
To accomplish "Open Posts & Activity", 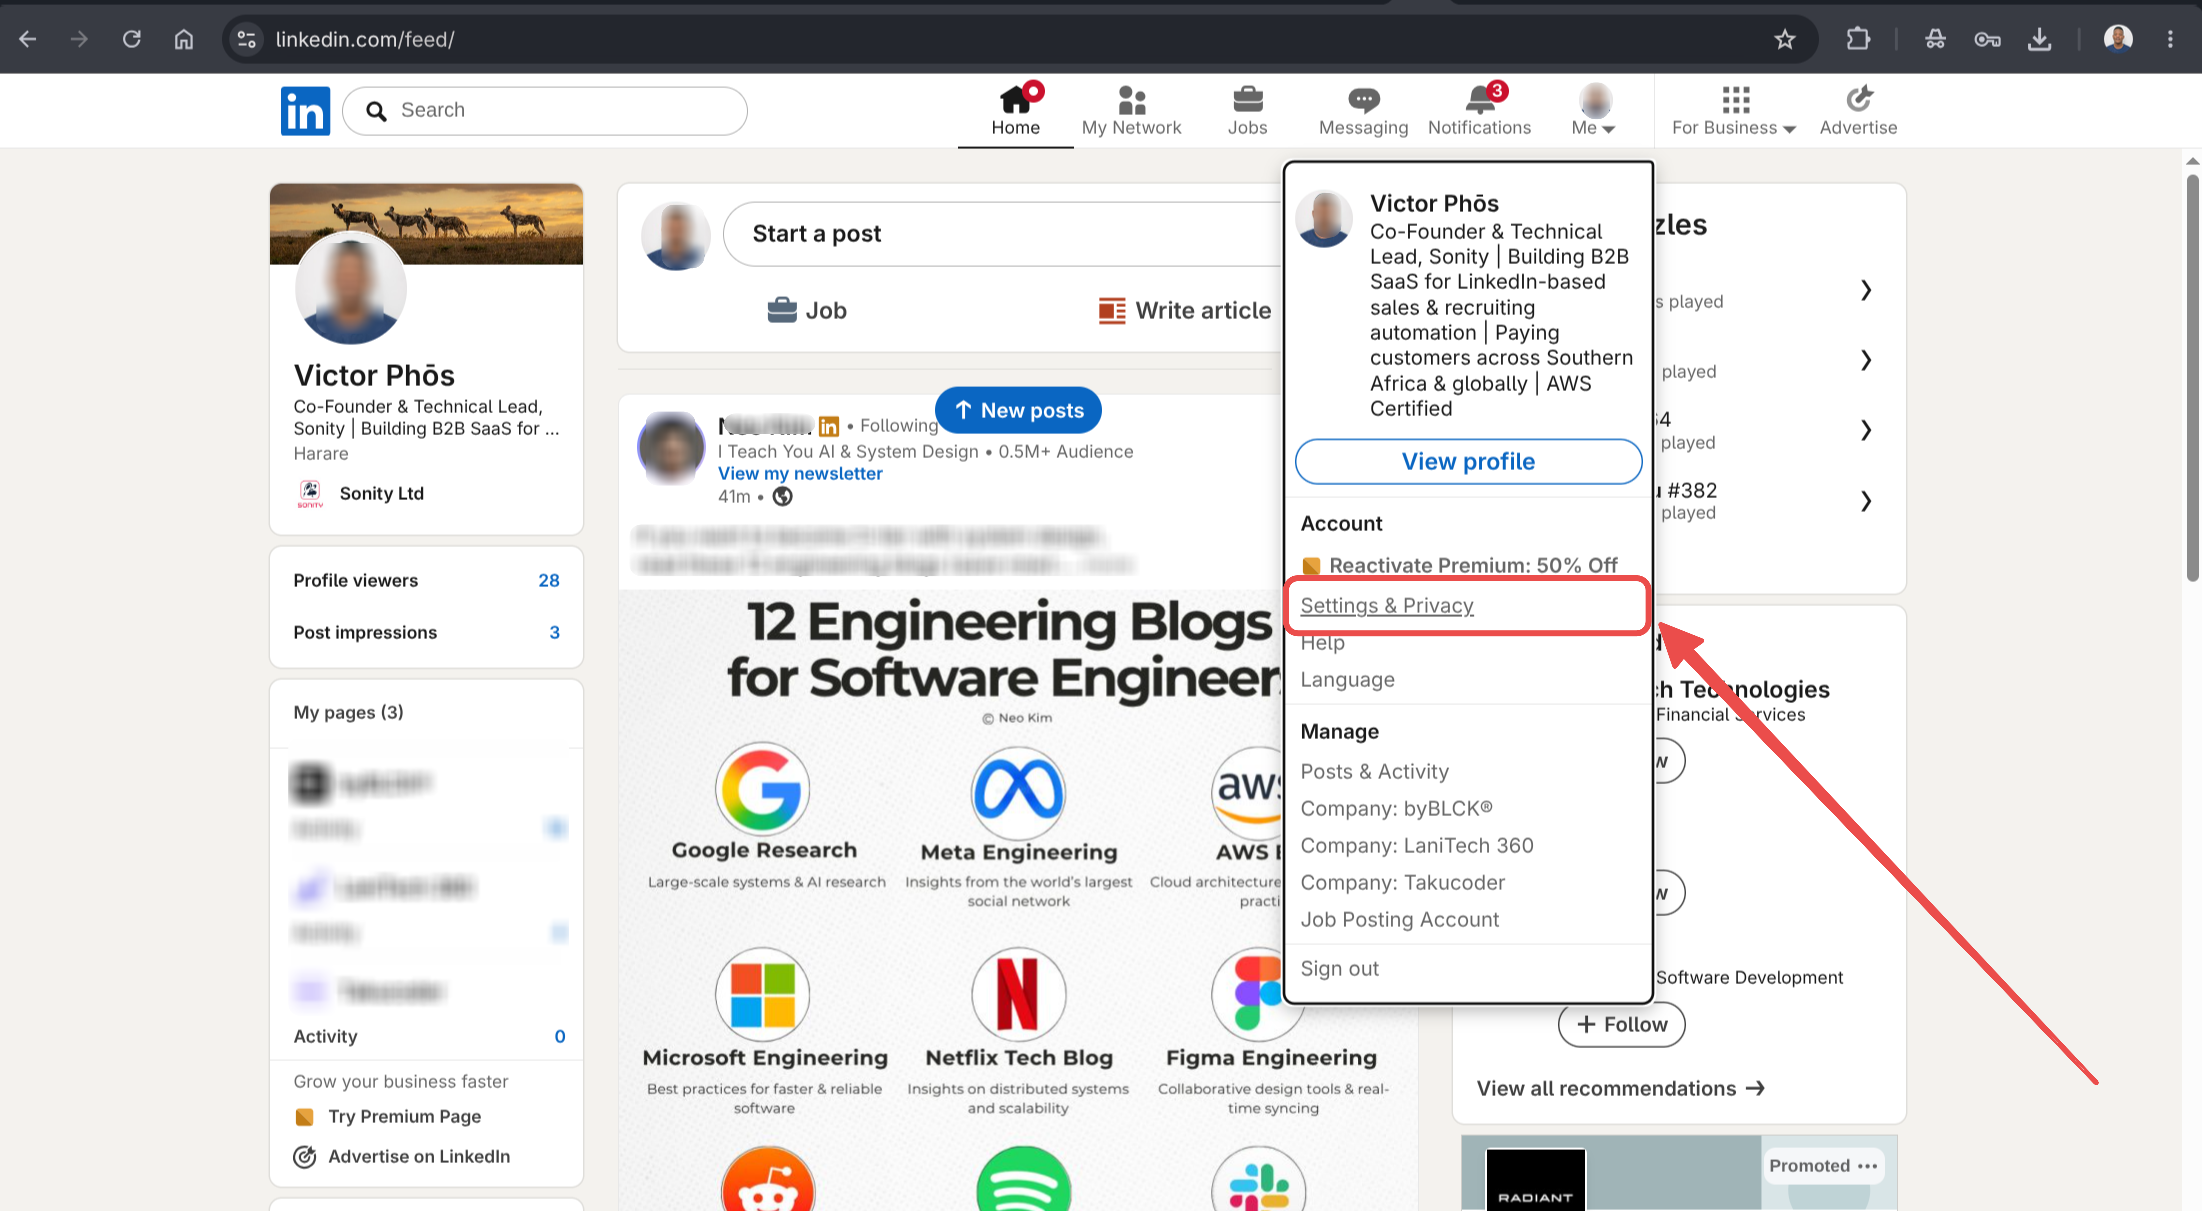I will coord(1374,772).
